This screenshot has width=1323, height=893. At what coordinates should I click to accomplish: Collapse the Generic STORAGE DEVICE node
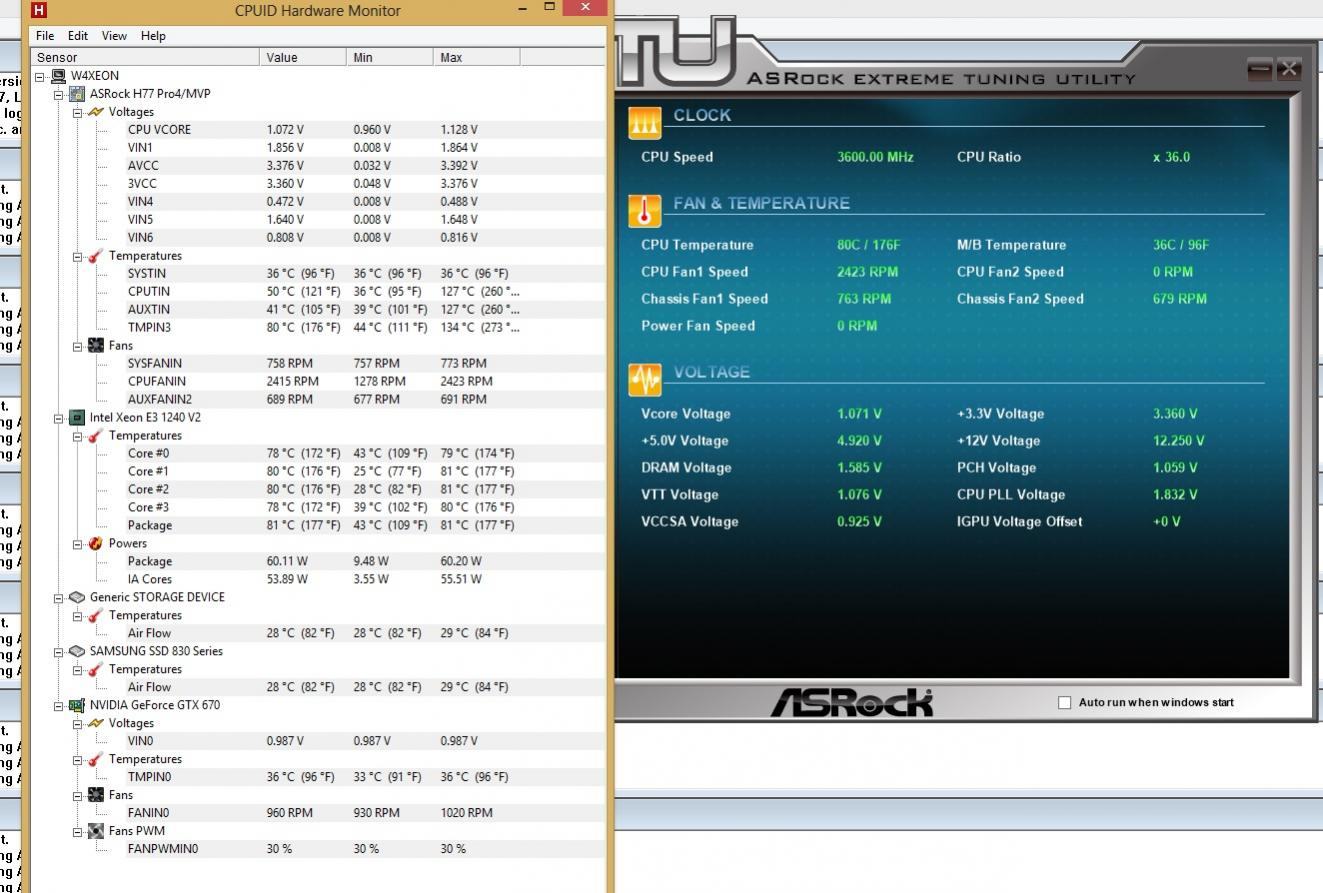click(x=58, y=598)
